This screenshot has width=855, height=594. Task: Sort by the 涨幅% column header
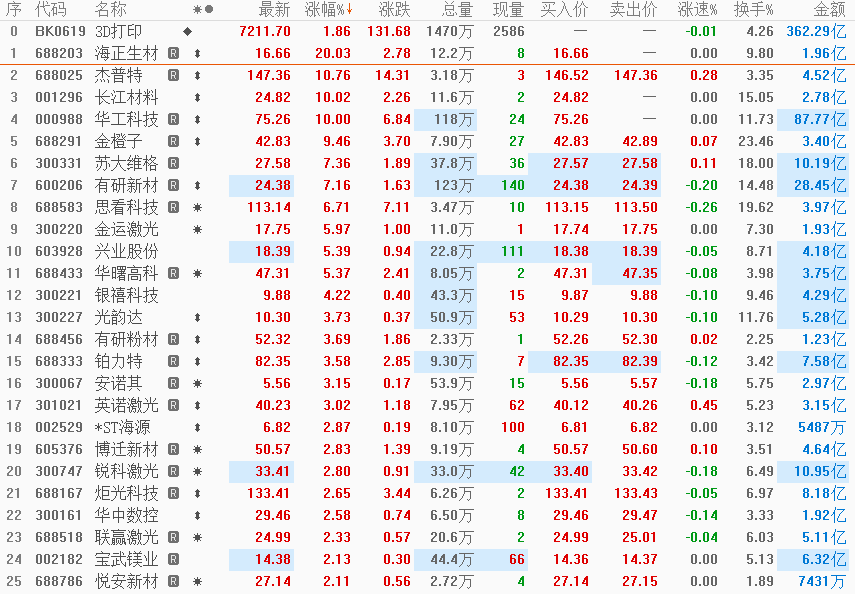328,9
